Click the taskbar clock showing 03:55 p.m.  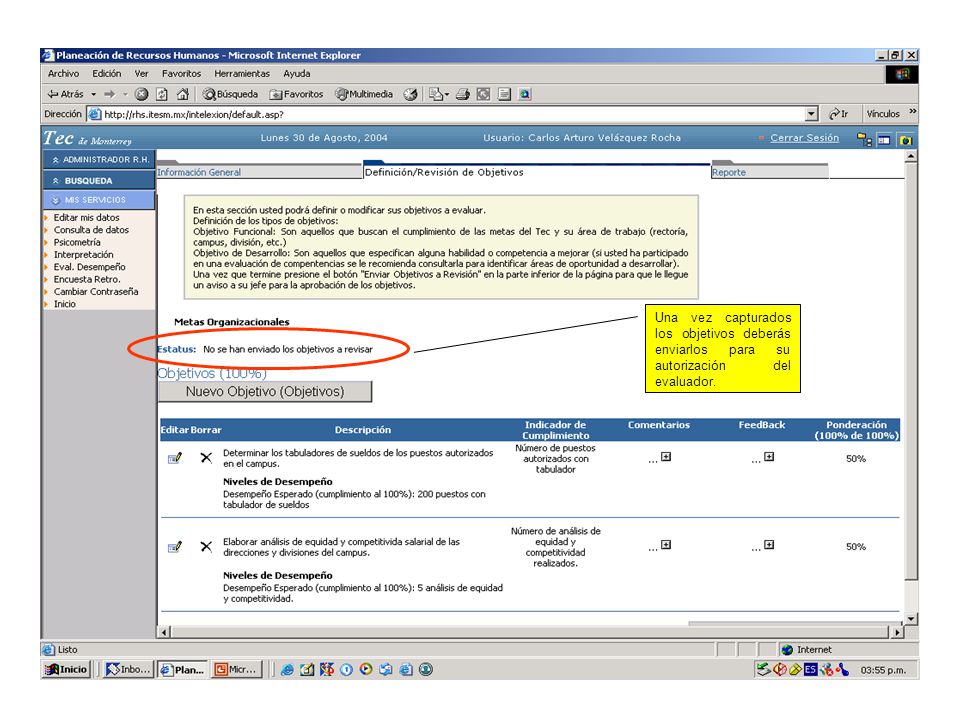tap(883, 670)
